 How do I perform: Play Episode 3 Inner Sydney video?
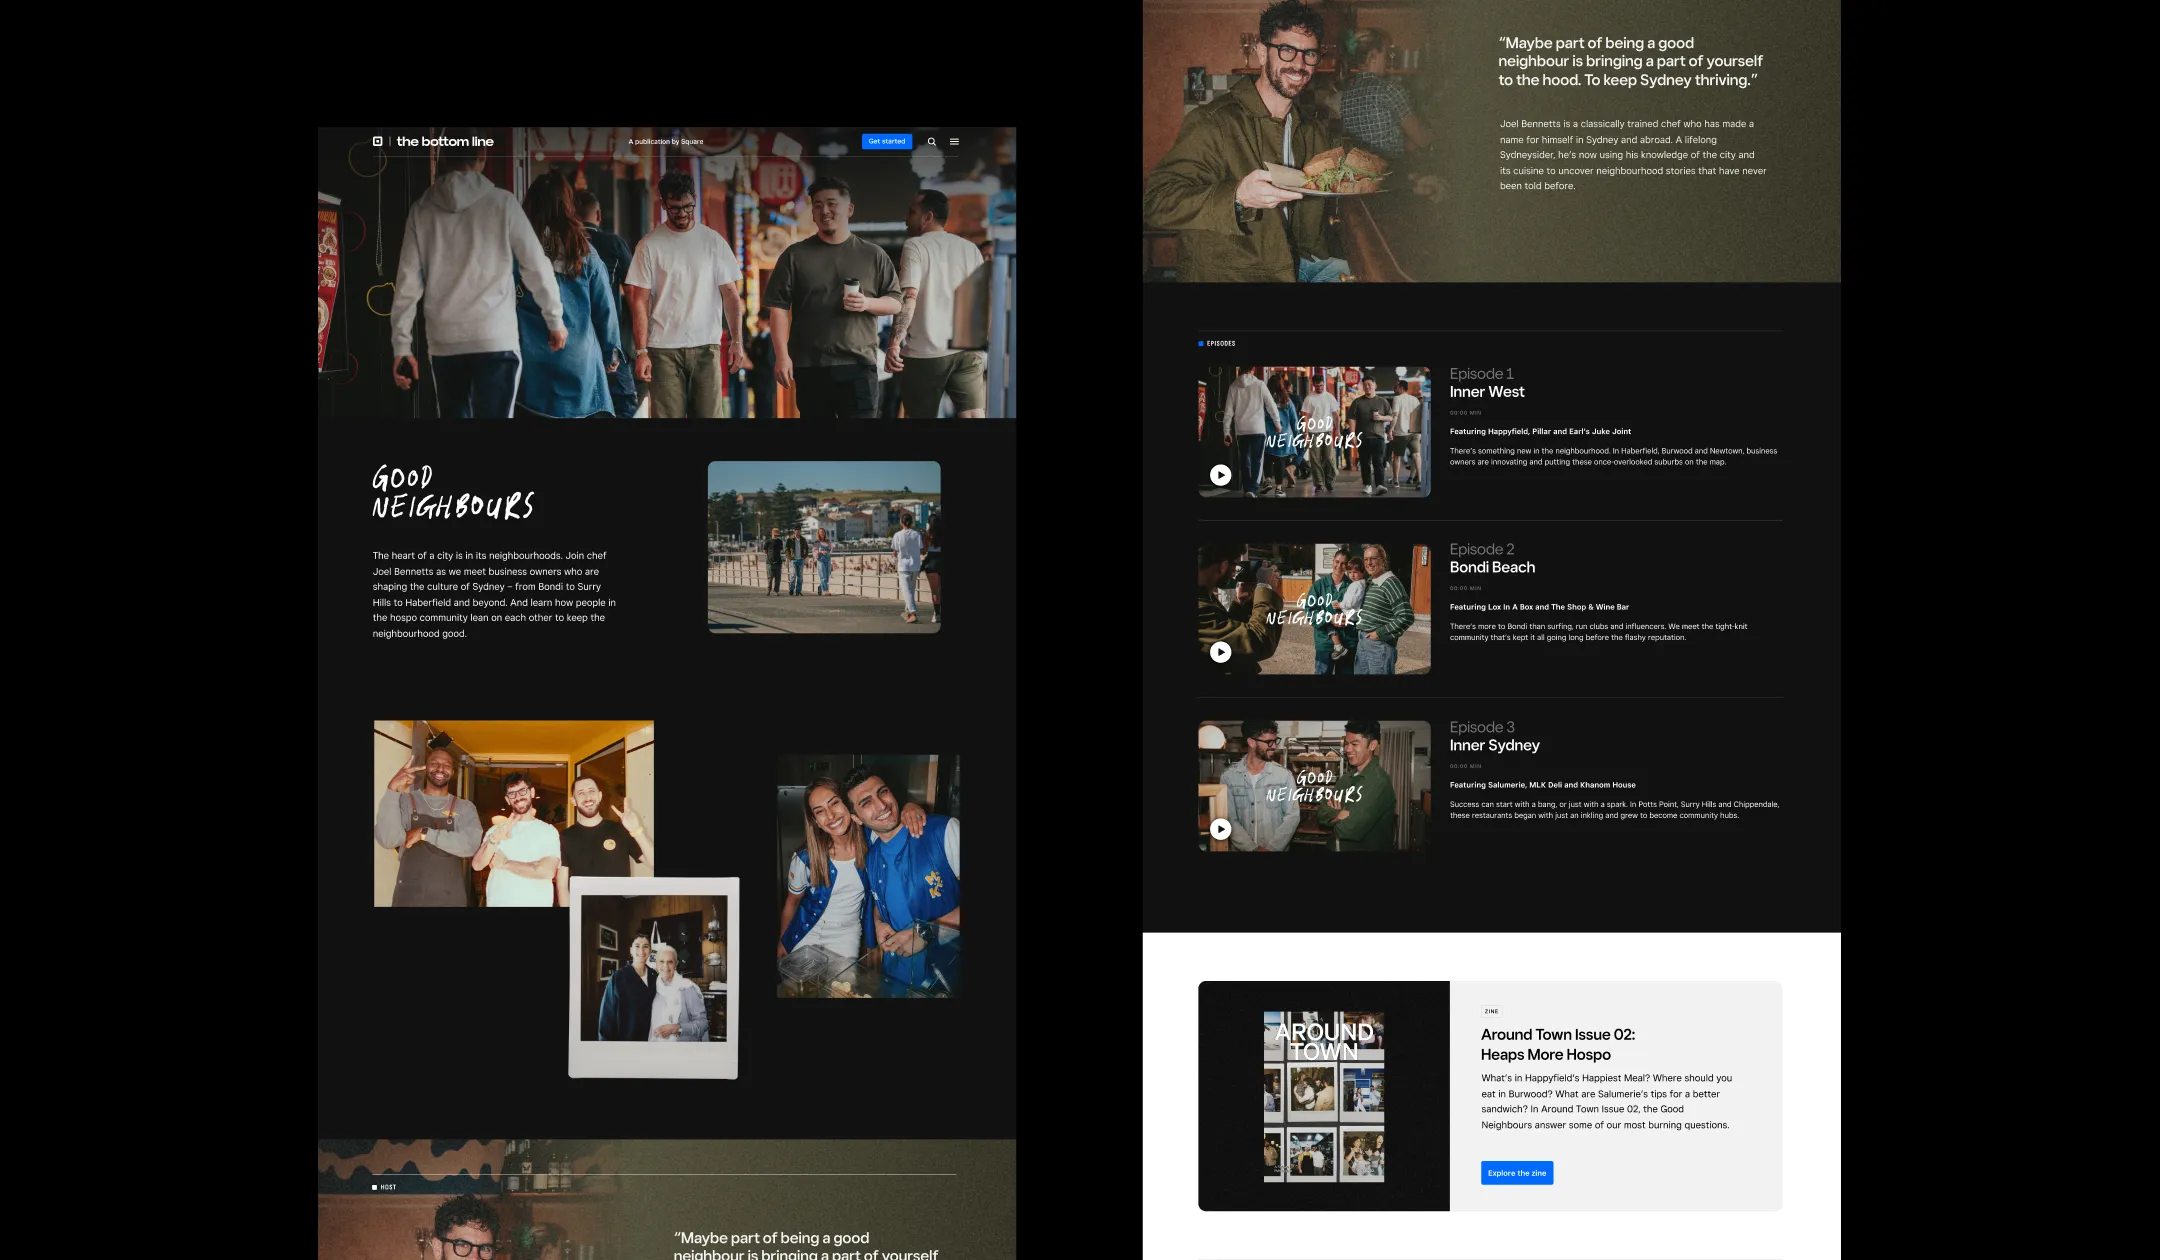click(x=1220, y=829)
